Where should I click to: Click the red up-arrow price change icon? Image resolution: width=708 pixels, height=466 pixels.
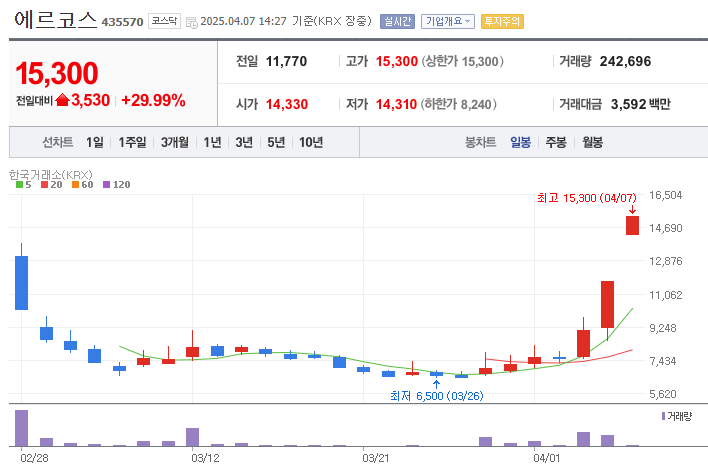tap(62, 100)
